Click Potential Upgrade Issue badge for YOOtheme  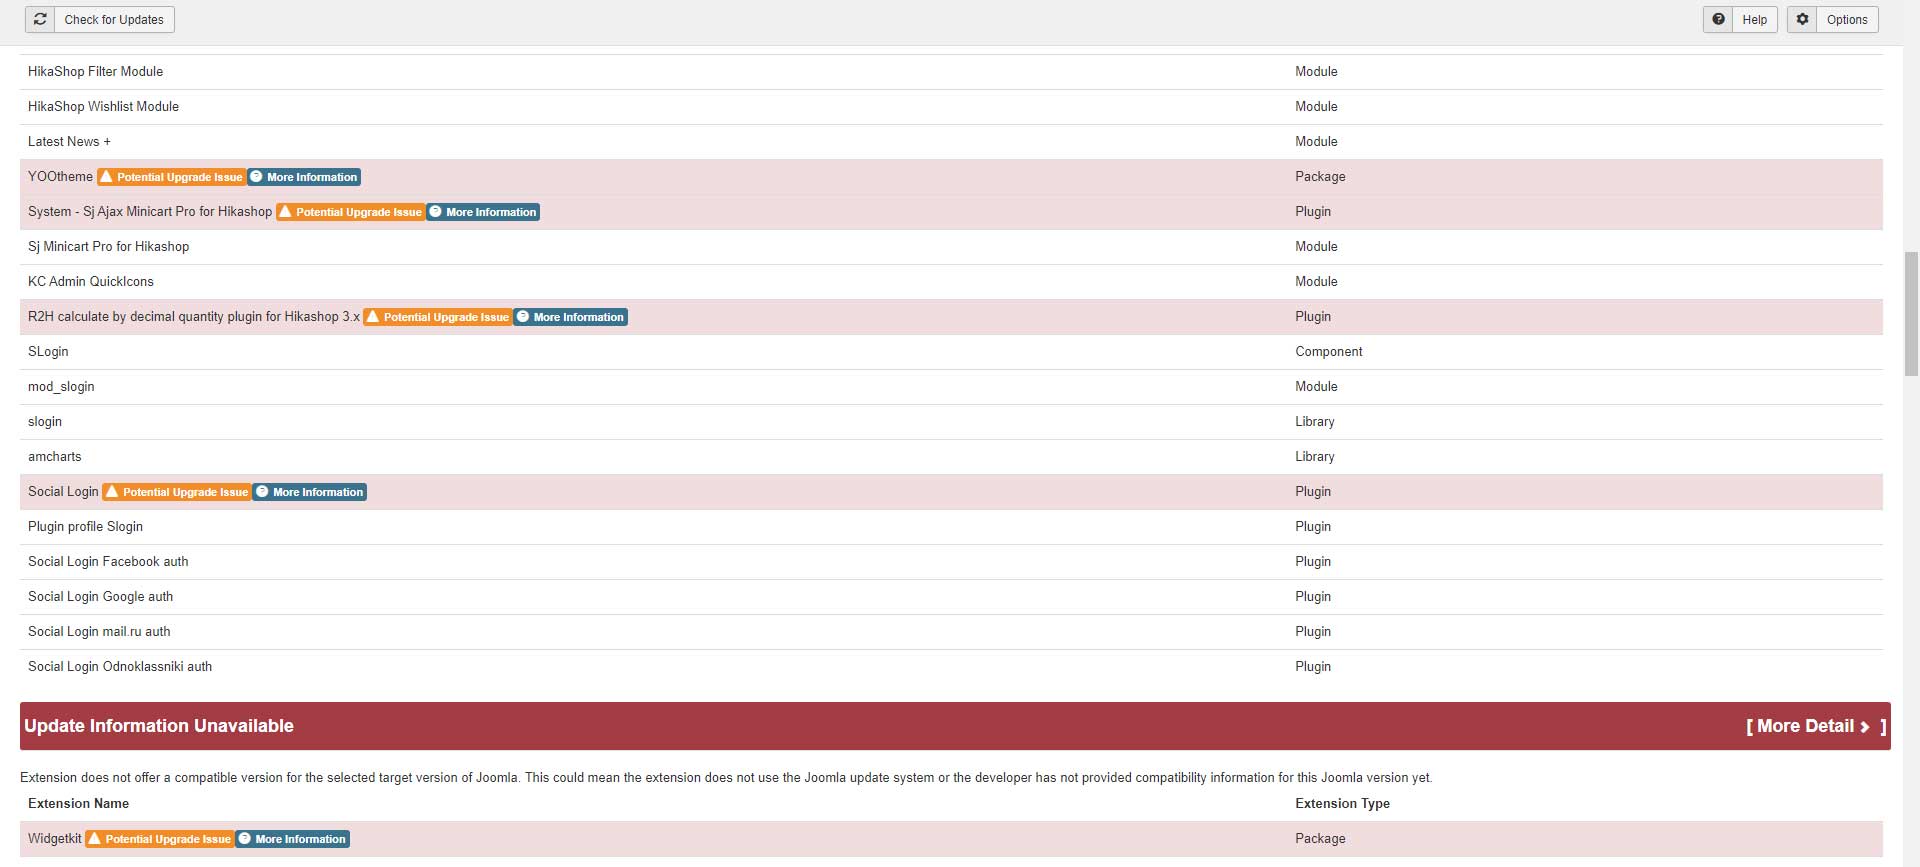[171, 177]
